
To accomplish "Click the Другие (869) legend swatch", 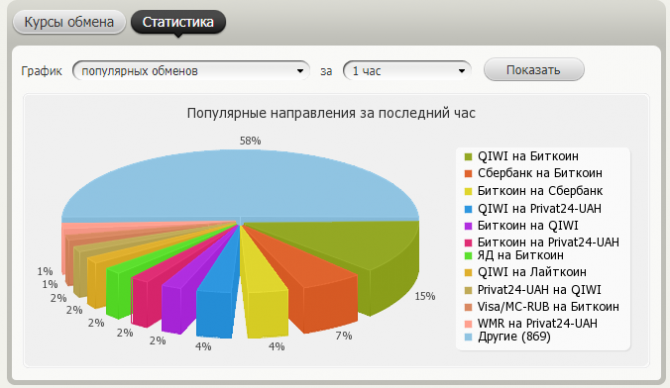I will (x=468, y=337).
